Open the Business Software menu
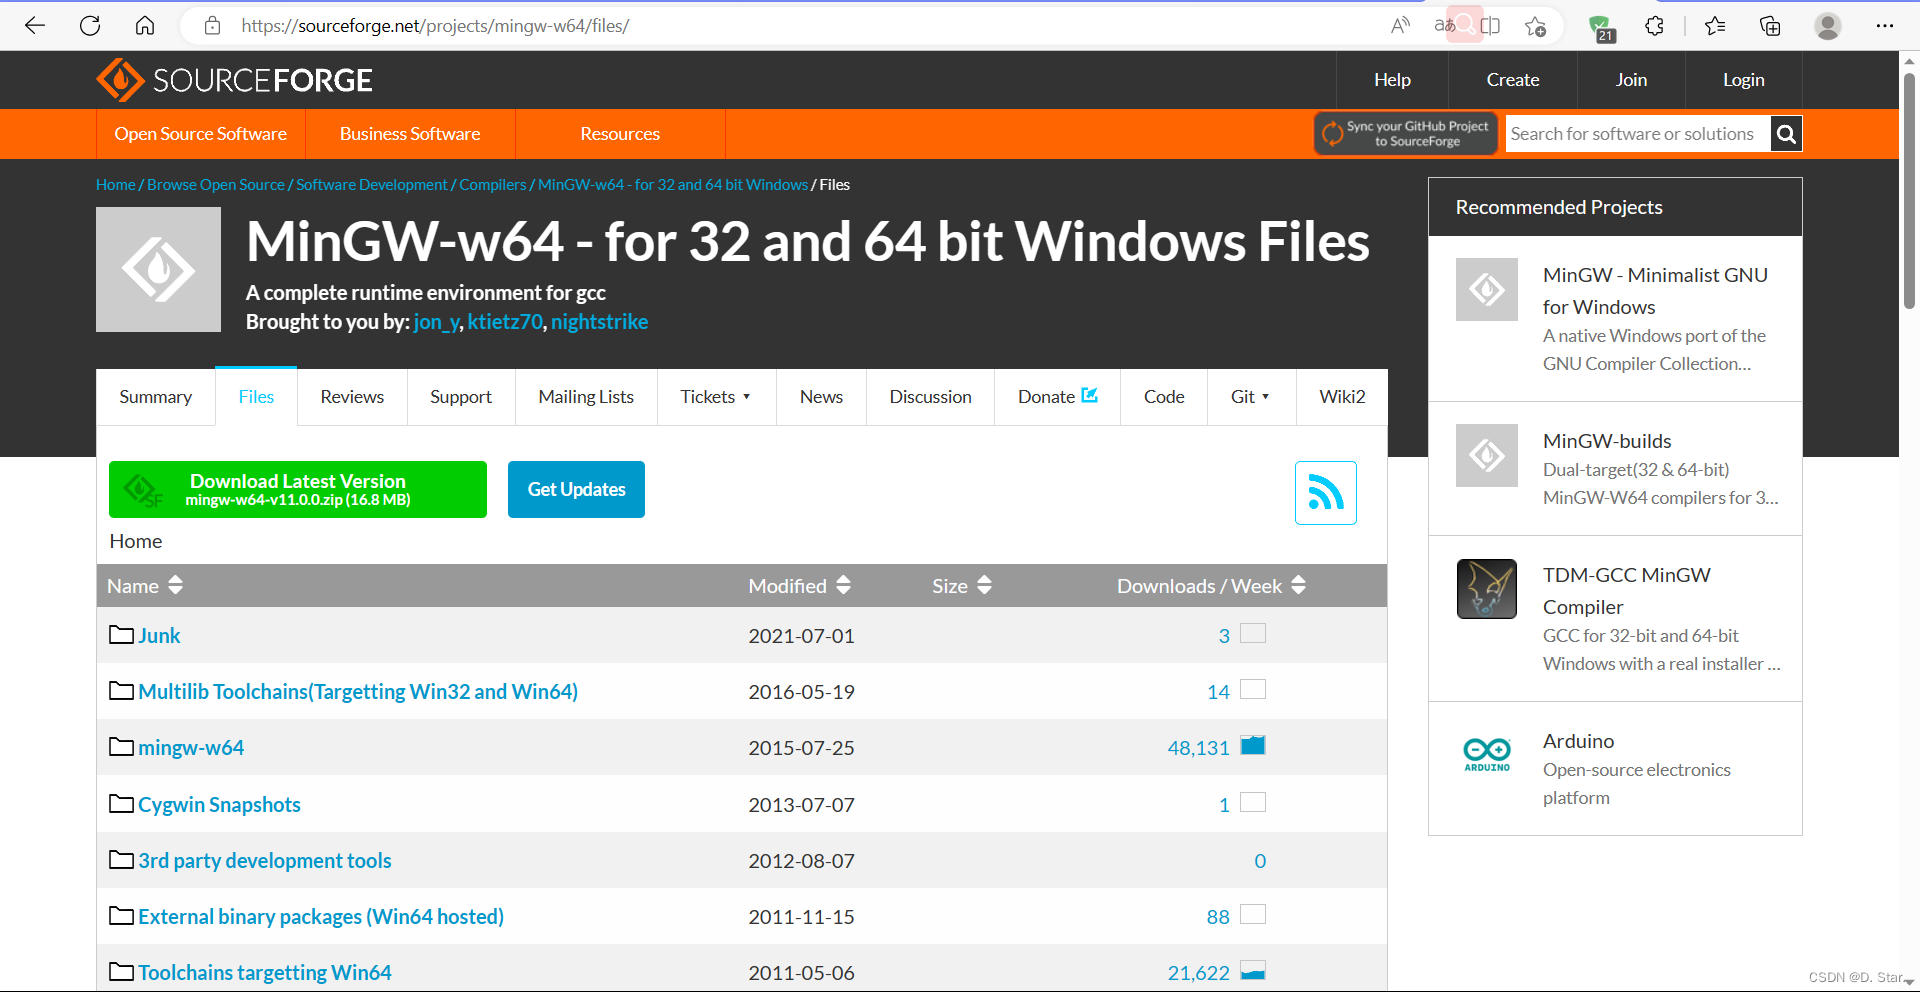This screenshot has height=992, width=1920. point(410,134)
